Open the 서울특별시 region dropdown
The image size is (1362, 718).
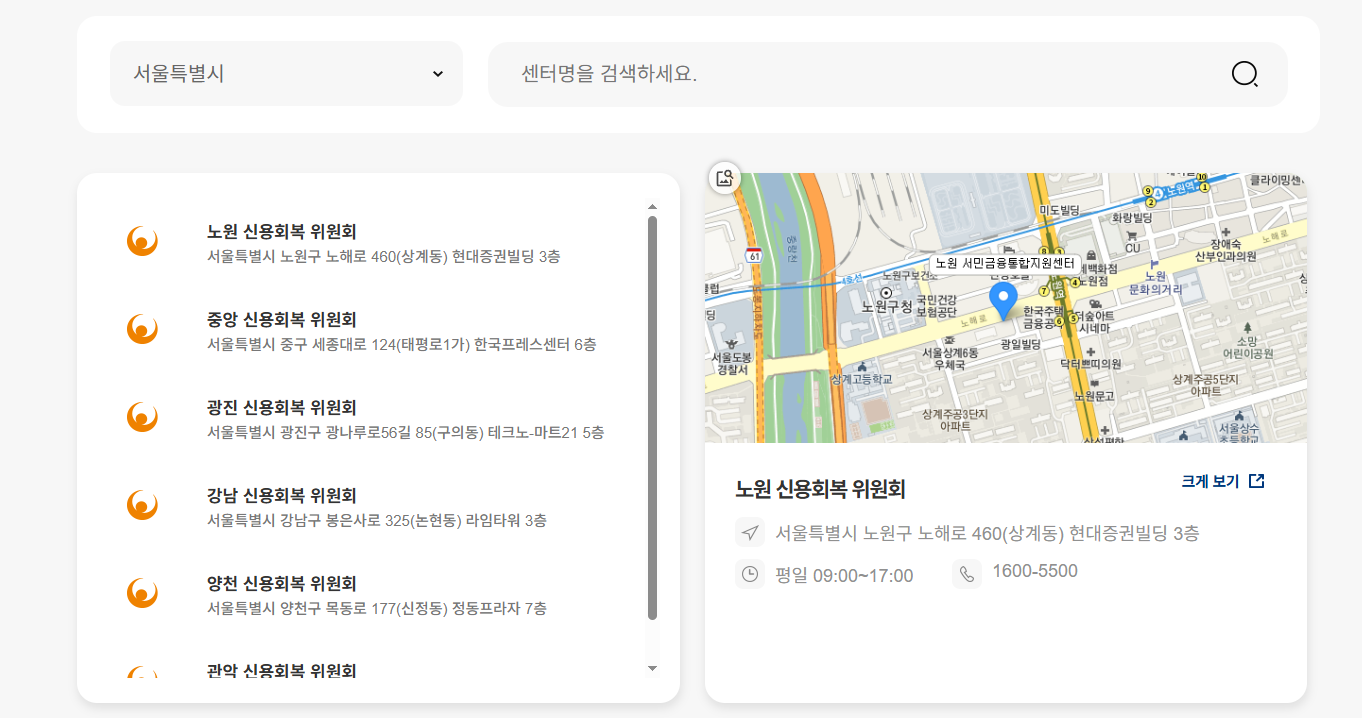pos(286,73)
